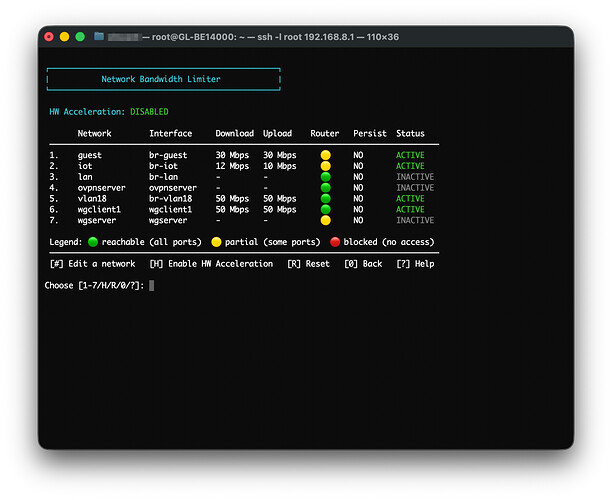The image size is (611, 500).
Task: Click the terminal window title text
Action: tap(271, 37)
